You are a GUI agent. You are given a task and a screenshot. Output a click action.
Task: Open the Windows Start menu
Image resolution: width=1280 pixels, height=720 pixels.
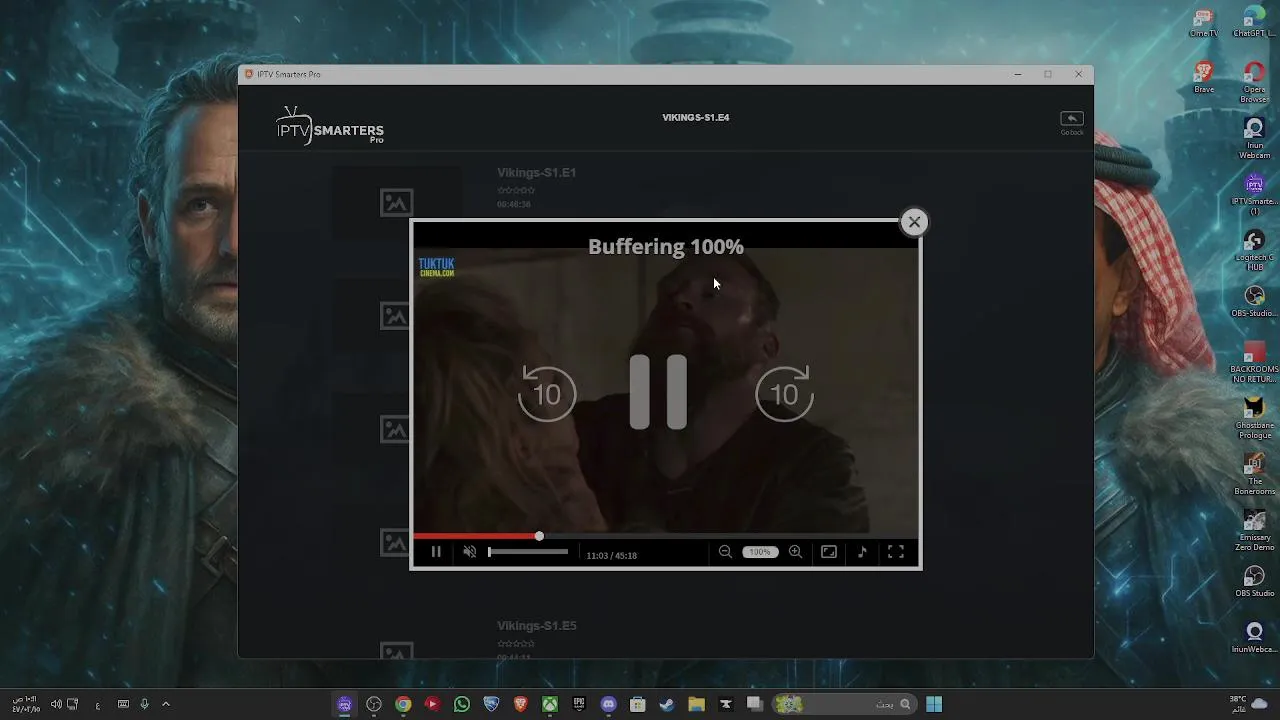[x=934, y=704]
